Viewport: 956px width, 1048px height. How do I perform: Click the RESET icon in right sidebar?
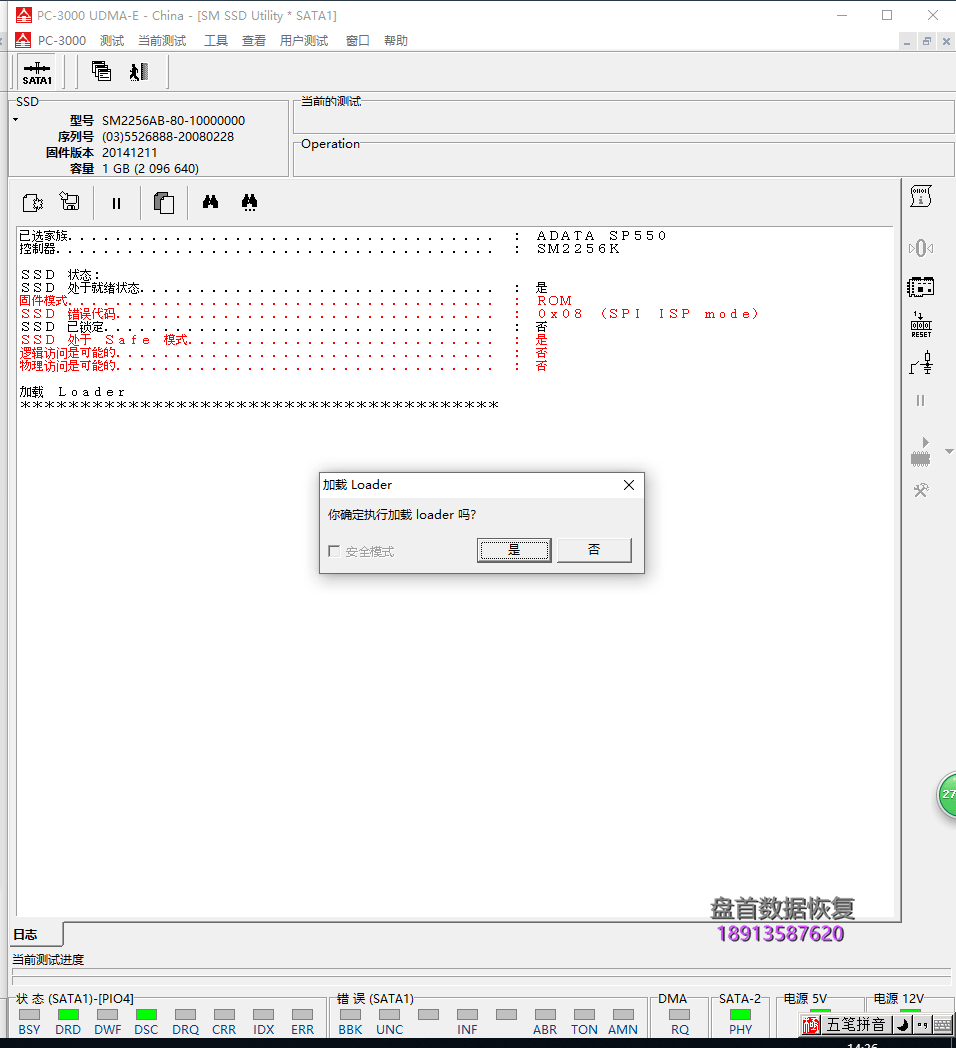[921, 325]
